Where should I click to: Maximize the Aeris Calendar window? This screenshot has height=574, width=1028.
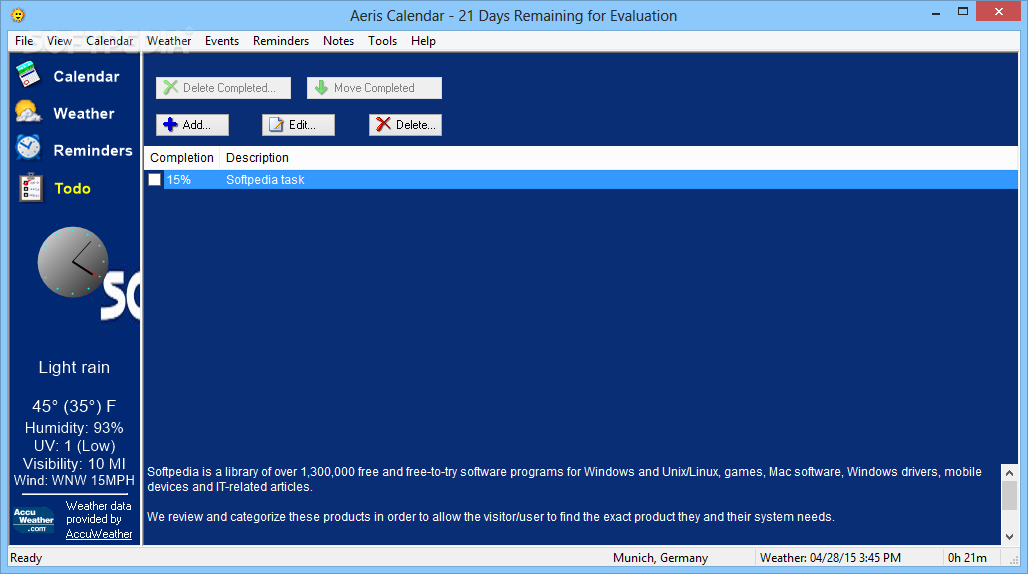(962, 12)
